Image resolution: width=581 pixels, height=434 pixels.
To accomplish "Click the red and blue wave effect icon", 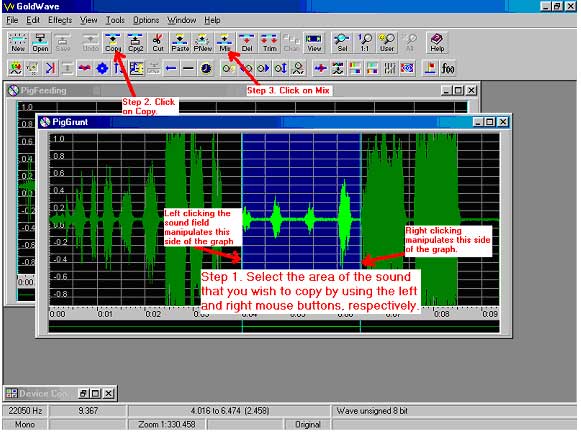I will coord(85,68).
